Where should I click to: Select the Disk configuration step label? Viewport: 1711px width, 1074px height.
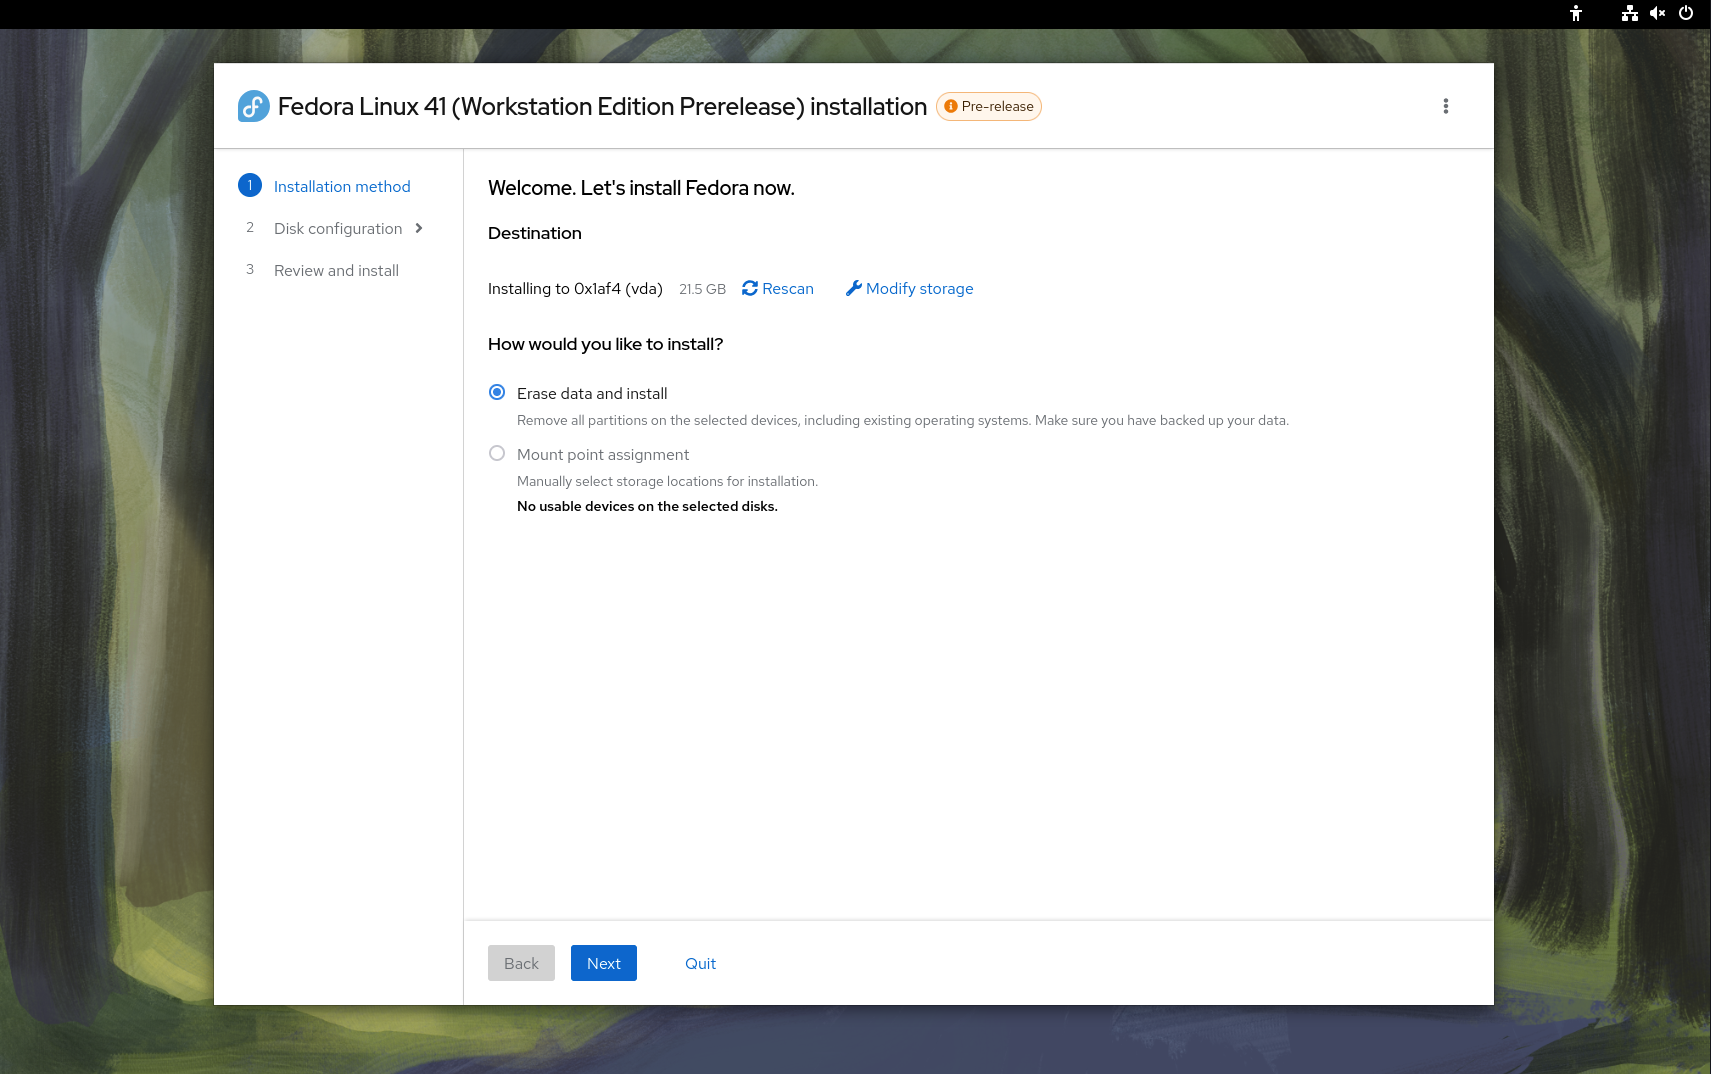click(x=338, y=228)
